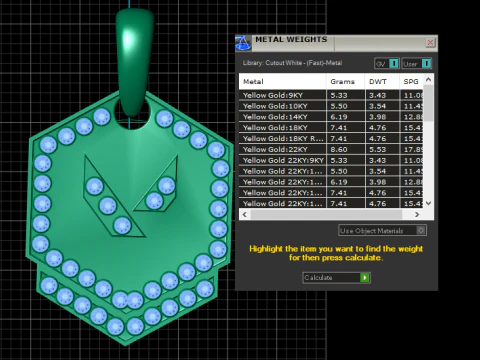This screenshot has height=360, width=480.
Task: Select the Yellow Gold:22KY row
Action: tap(331, 149)
